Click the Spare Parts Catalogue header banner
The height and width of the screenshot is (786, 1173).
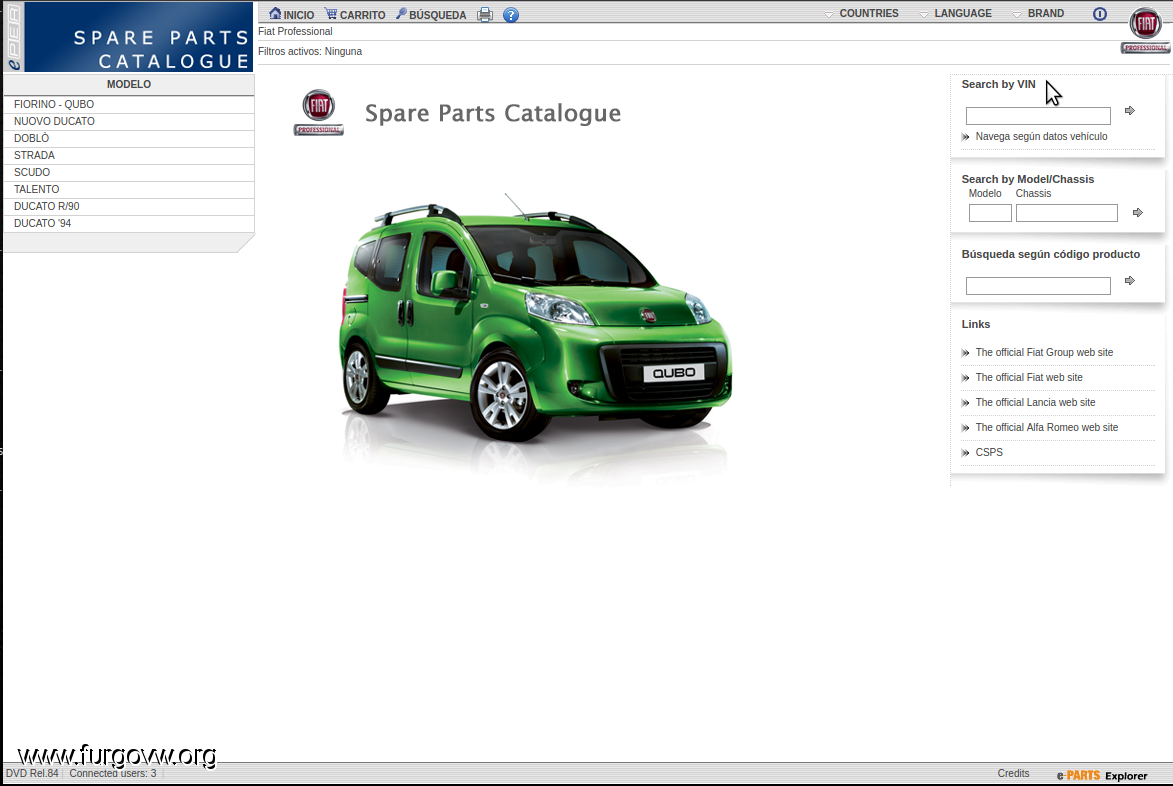pos(138,37)
